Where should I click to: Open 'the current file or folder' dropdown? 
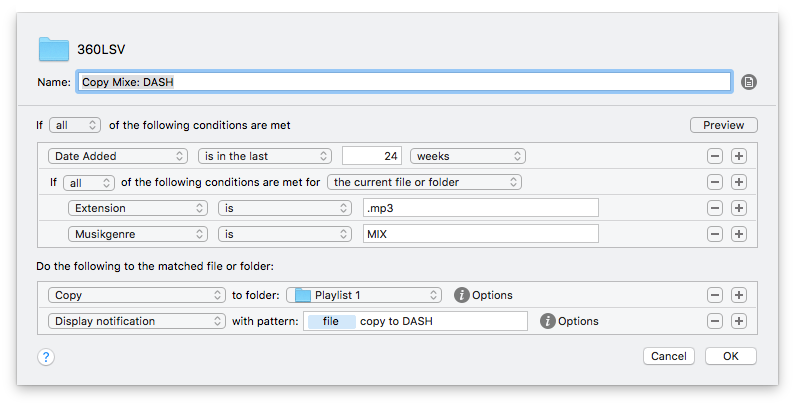(425, 182)
